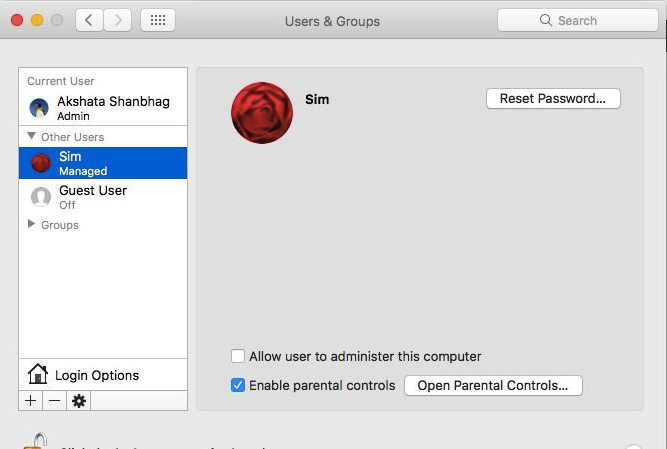The height and width of the screenshot is (449, 667).
Task: Click the Current User header text
Action: coord(60,81)
